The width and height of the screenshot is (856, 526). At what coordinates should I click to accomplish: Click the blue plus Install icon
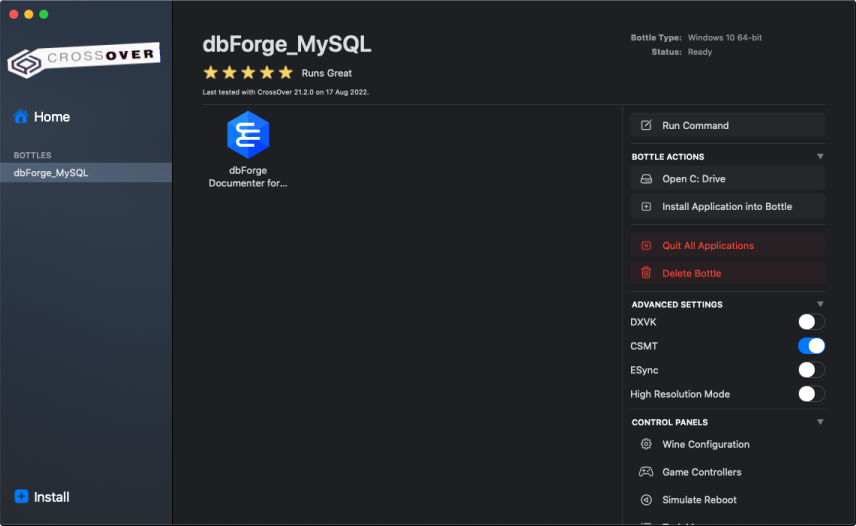[x=21, y=497]
